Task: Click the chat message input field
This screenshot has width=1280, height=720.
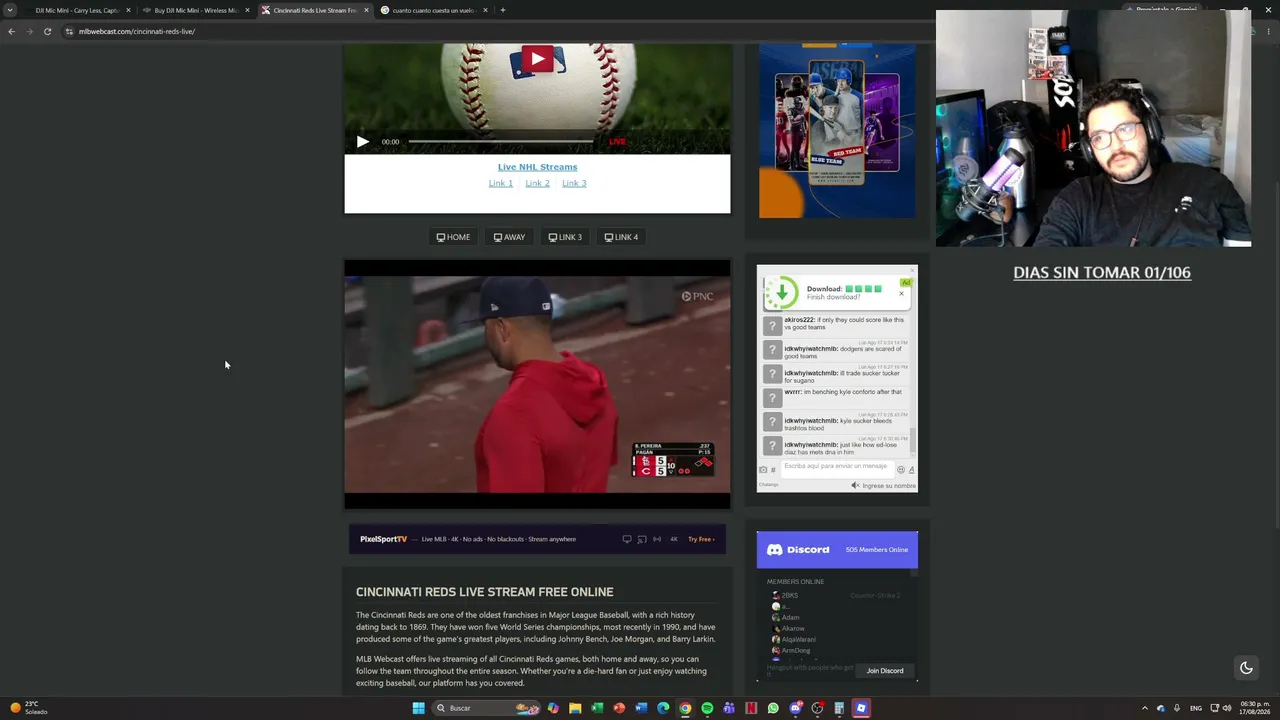Action: (x=836, y=467)
